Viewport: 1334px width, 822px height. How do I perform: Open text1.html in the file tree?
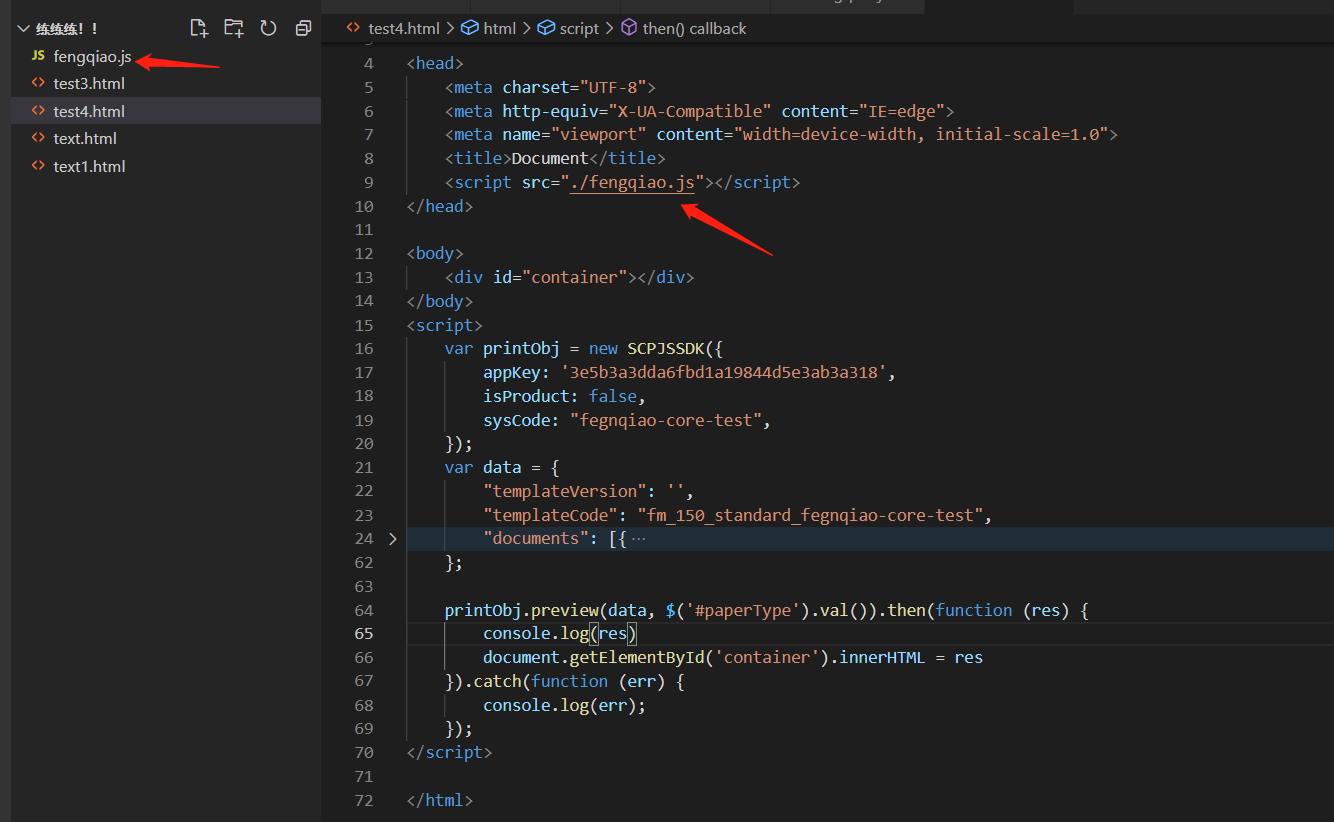click(89, 167)
